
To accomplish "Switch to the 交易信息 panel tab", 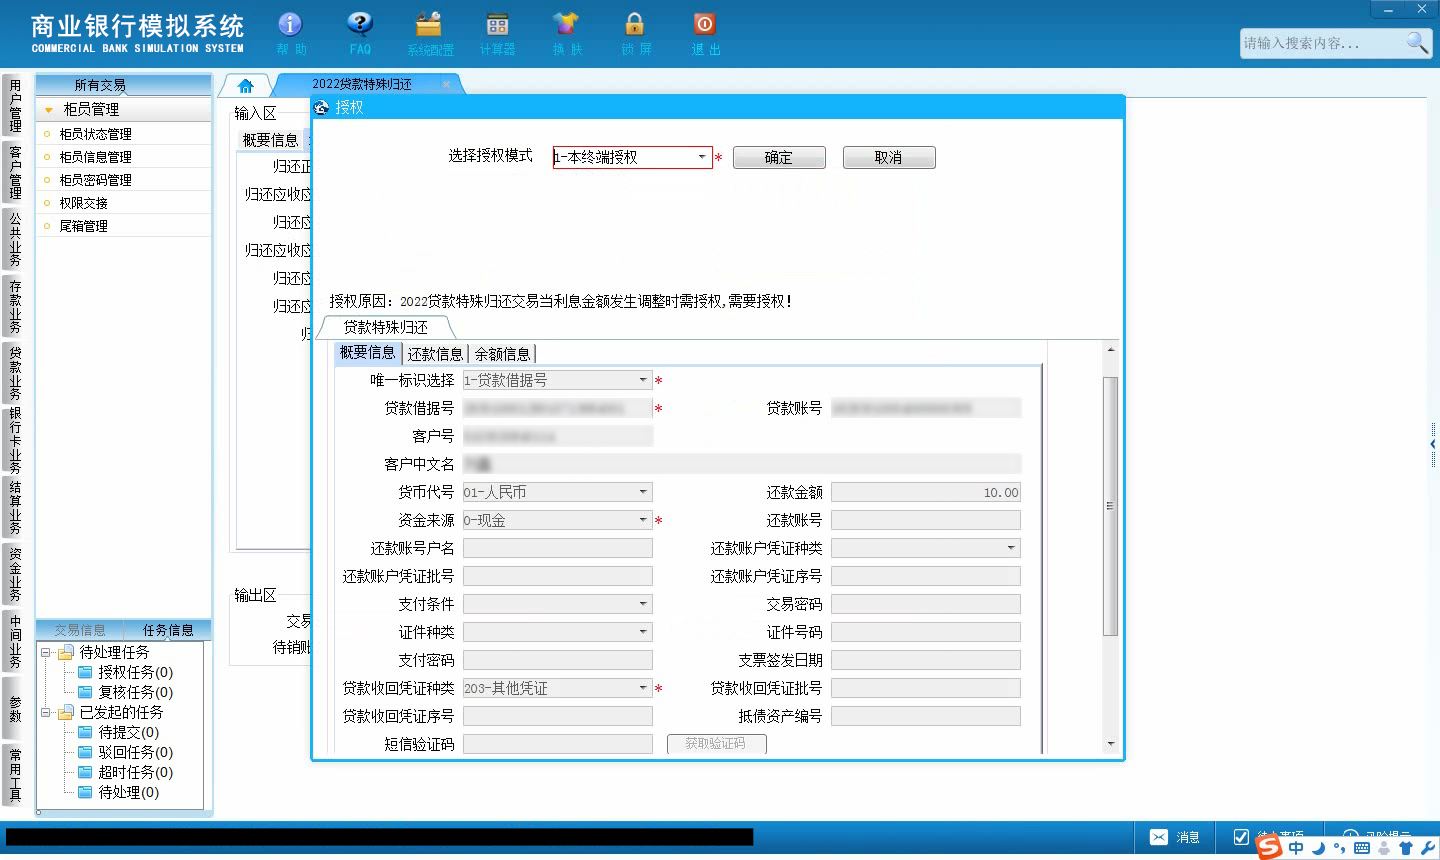I will tap(80, 630).
